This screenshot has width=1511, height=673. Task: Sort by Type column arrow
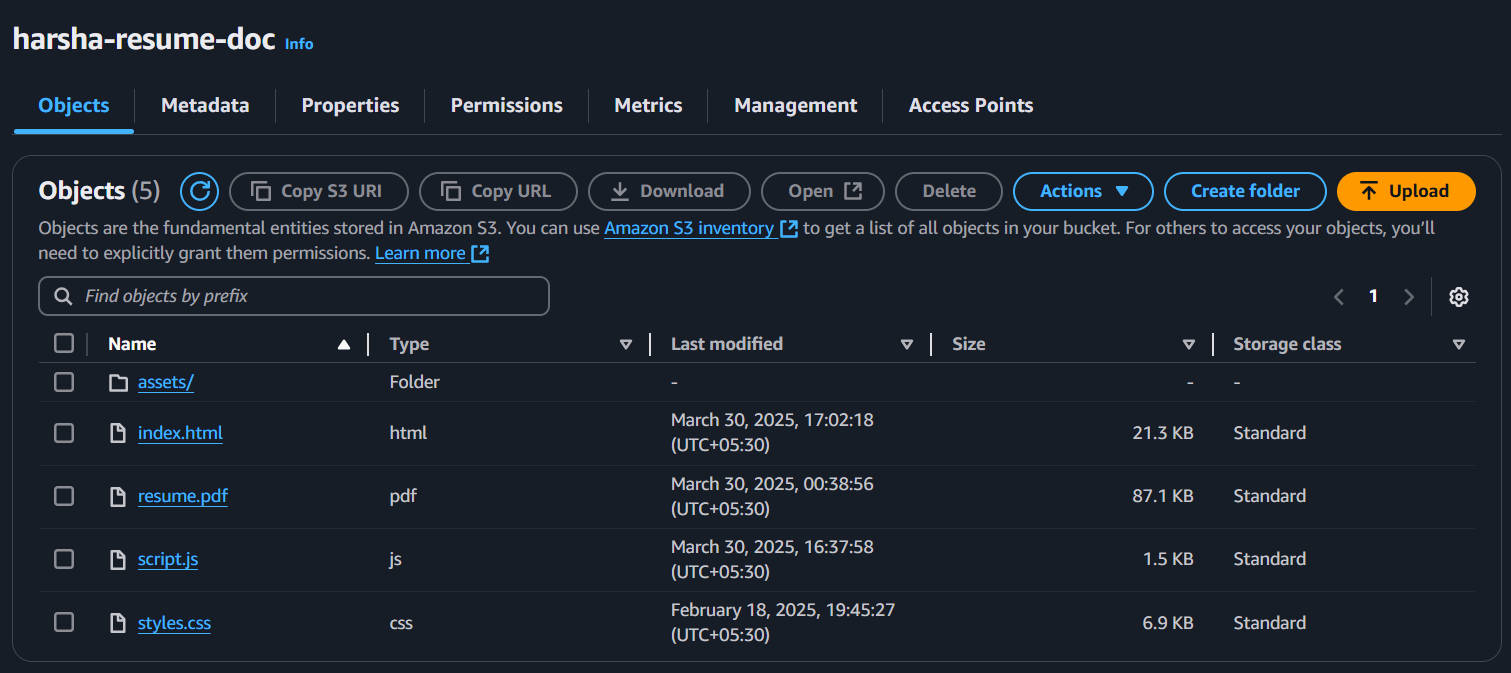click(626, 344)
